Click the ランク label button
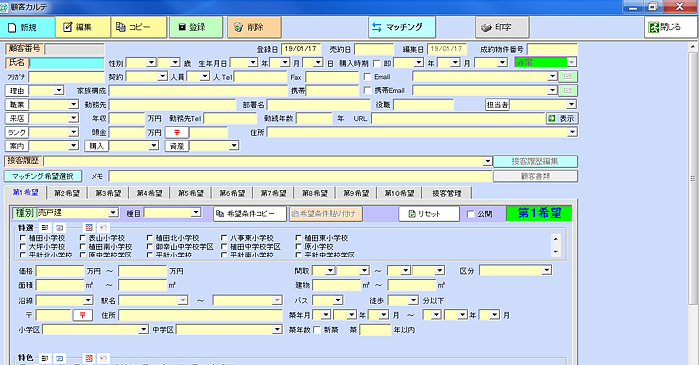Viewport: 700px width, 365px height. click(17, 133)
